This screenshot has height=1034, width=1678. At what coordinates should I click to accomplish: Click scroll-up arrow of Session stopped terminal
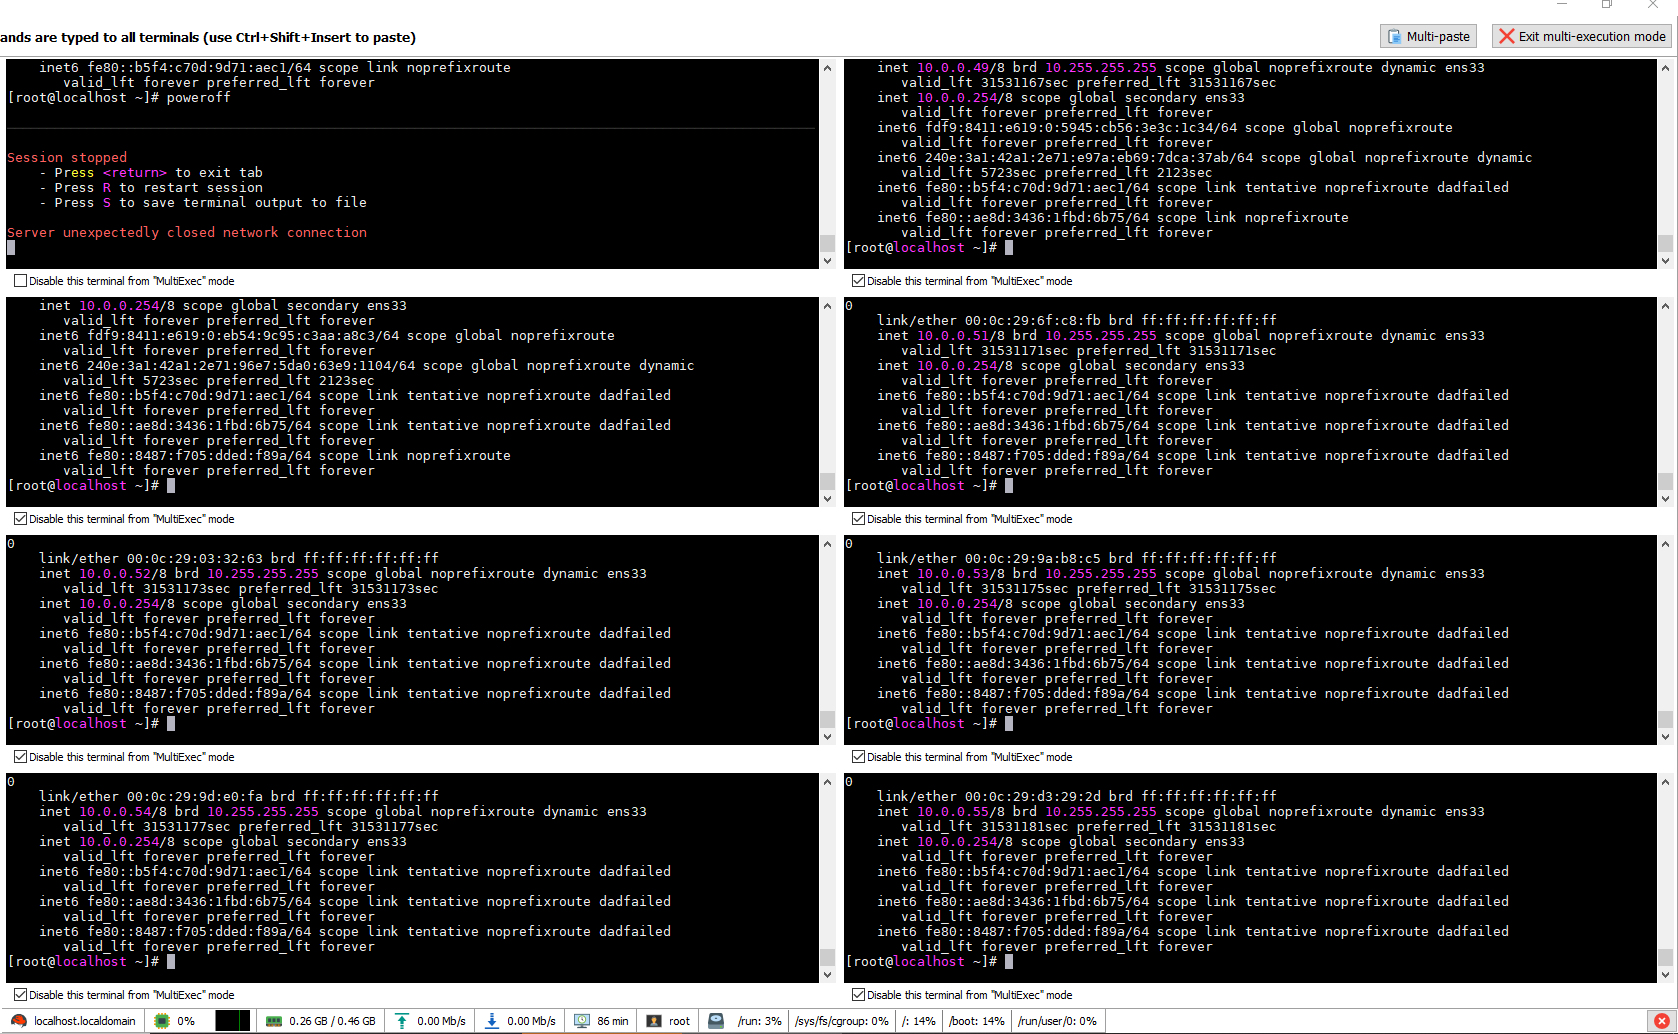tap(827, 68)
